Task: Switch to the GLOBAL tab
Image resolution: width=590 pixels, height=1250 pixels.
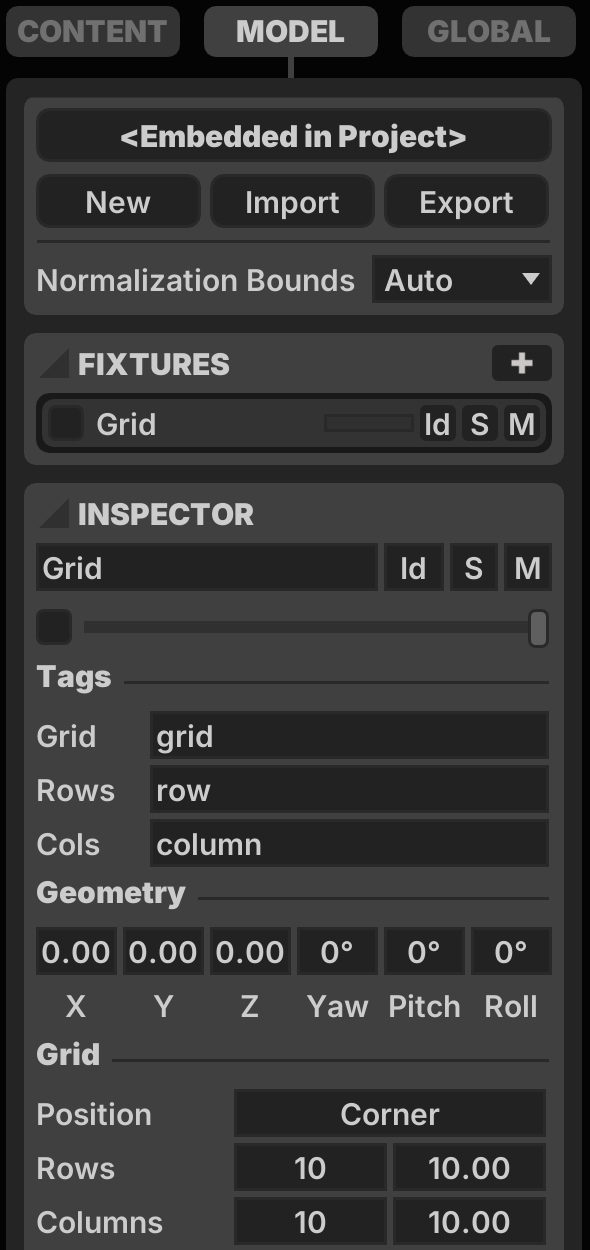Action: 489,32
